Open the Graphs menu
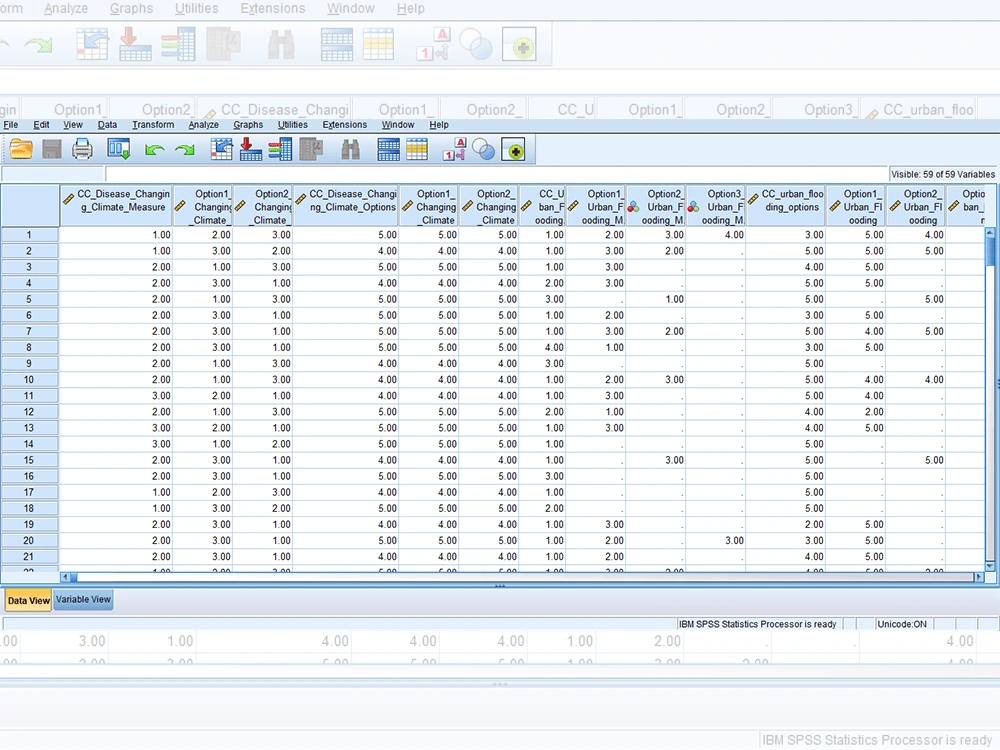 coord(248,125)
